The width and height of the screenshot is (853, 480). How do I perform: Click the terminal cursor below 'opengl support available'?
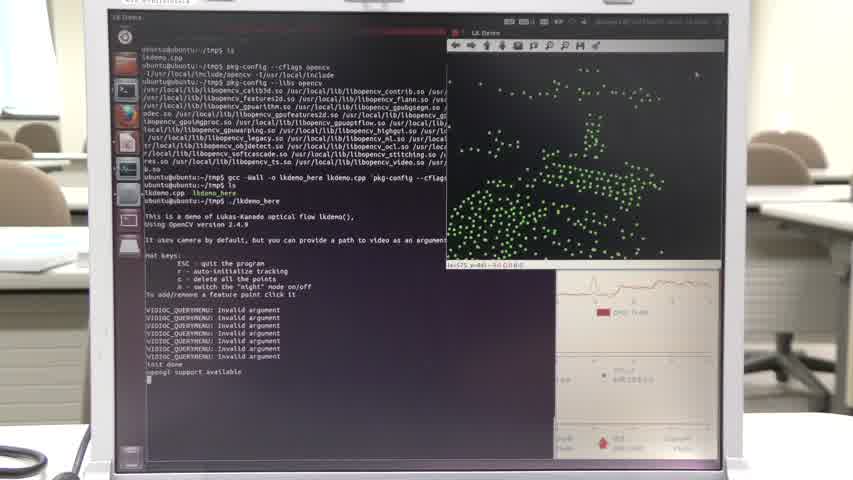[149, 379]
